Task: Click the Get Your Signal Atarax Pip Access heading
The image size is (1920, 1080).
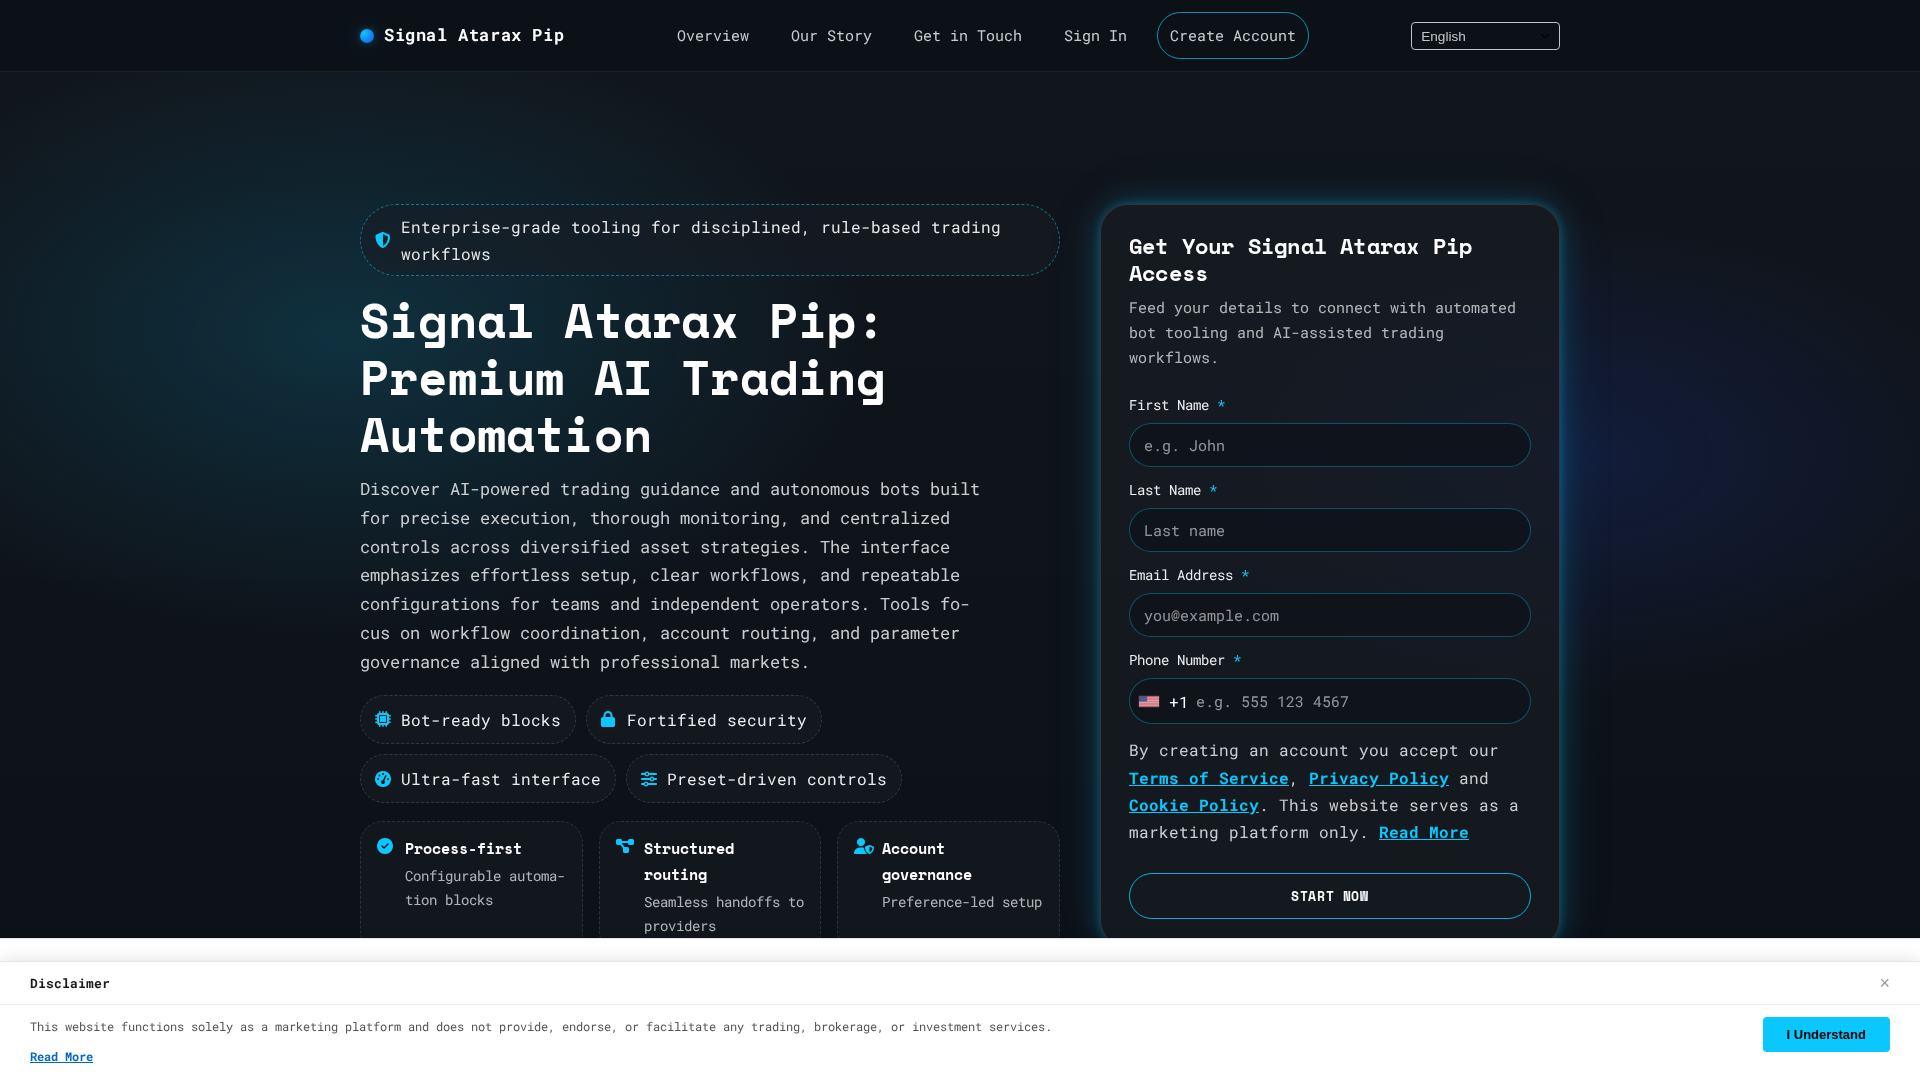Action: (1300, 260)
